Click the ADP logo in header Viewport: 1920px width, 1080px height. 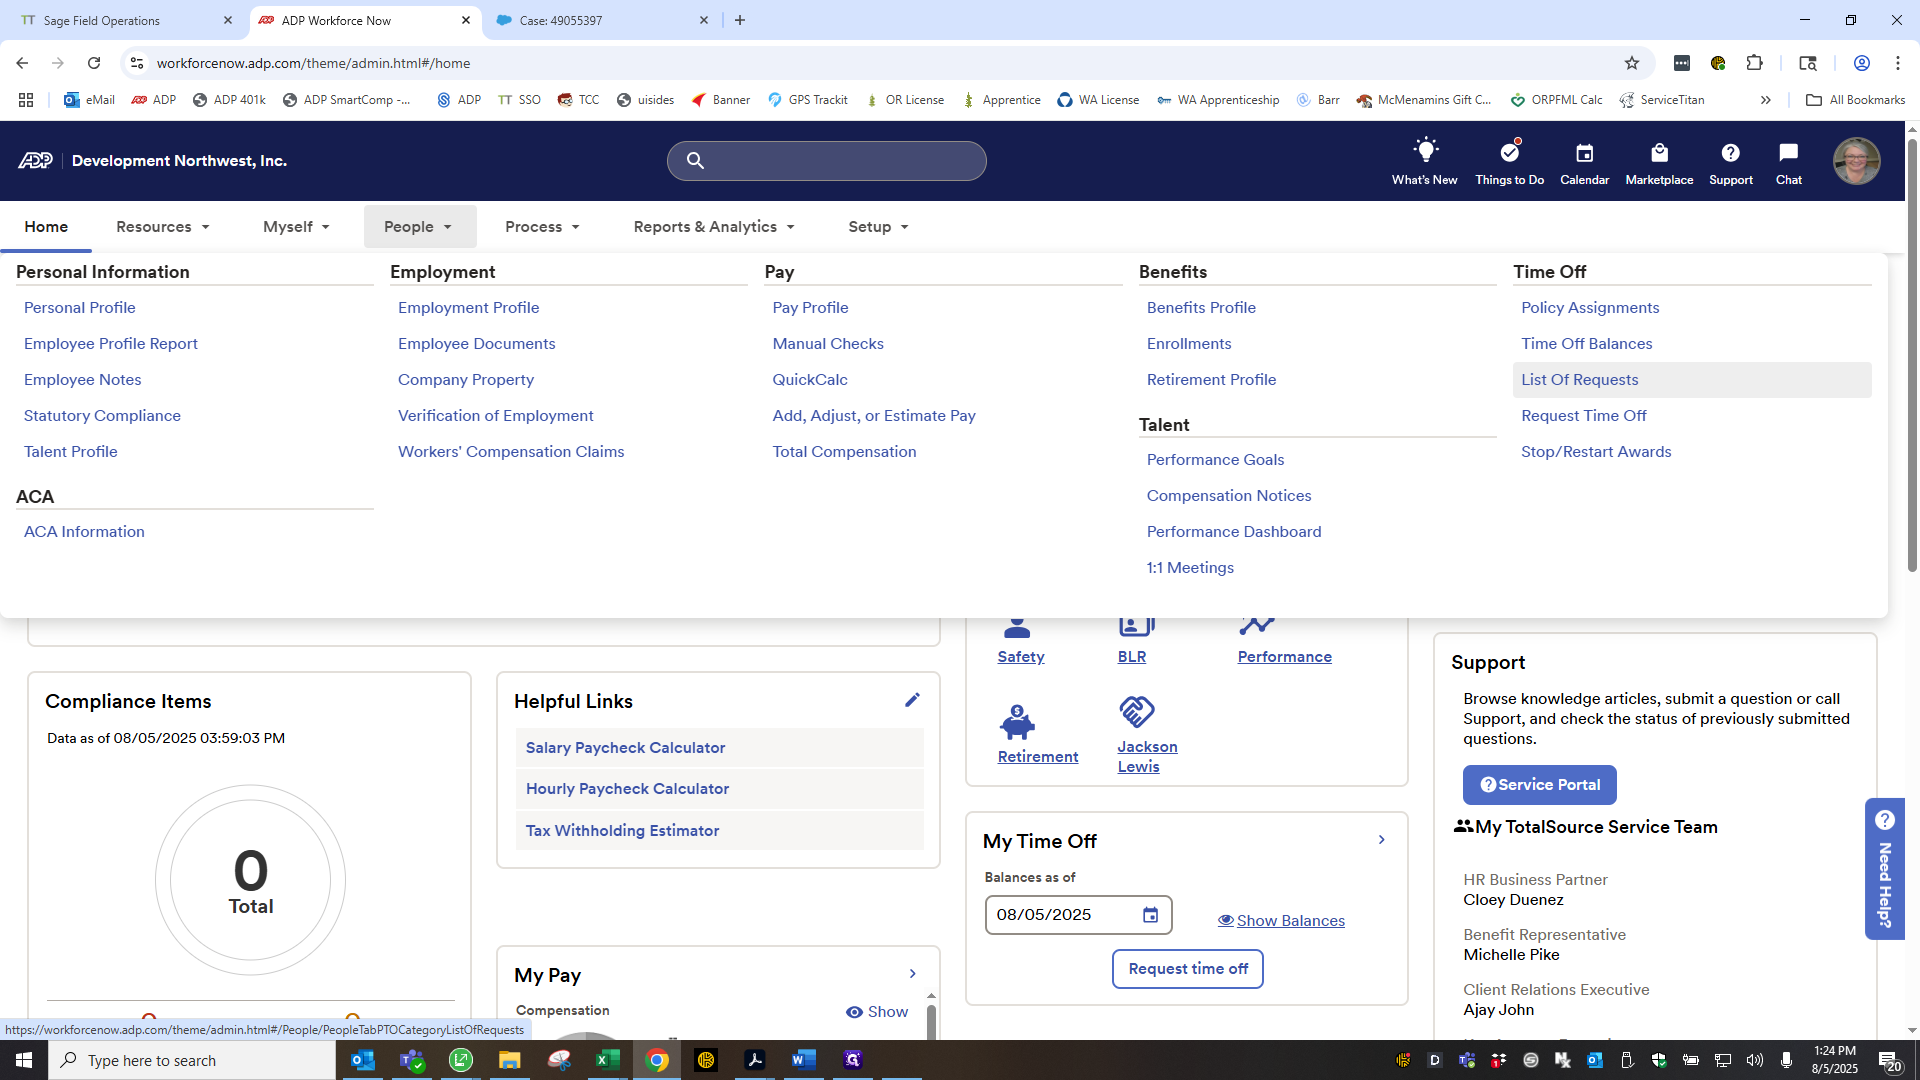35,161
